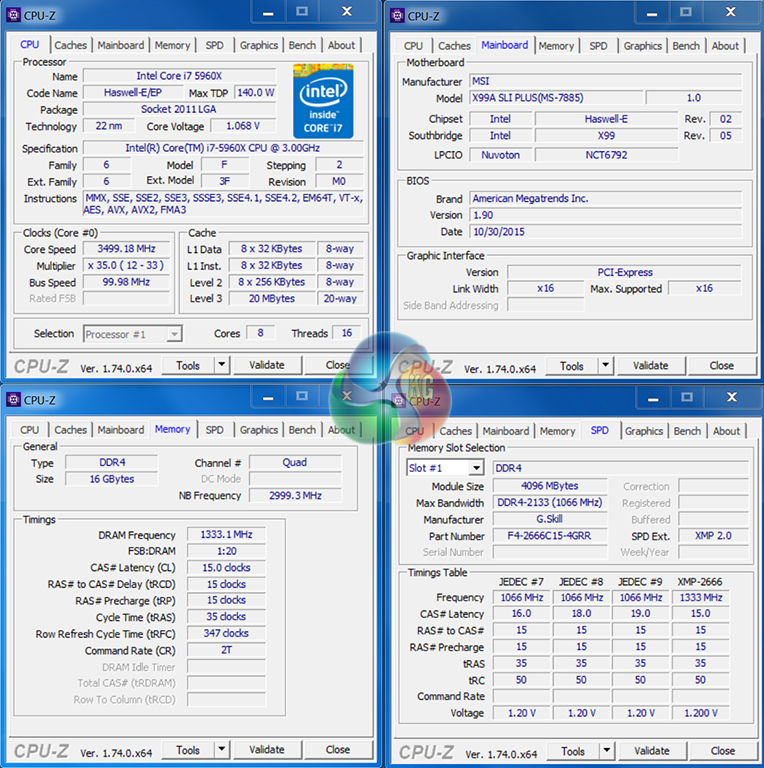764x768 pixels.
Task: Open Bench tab in Memory window
Action: (x=302, y=430)
